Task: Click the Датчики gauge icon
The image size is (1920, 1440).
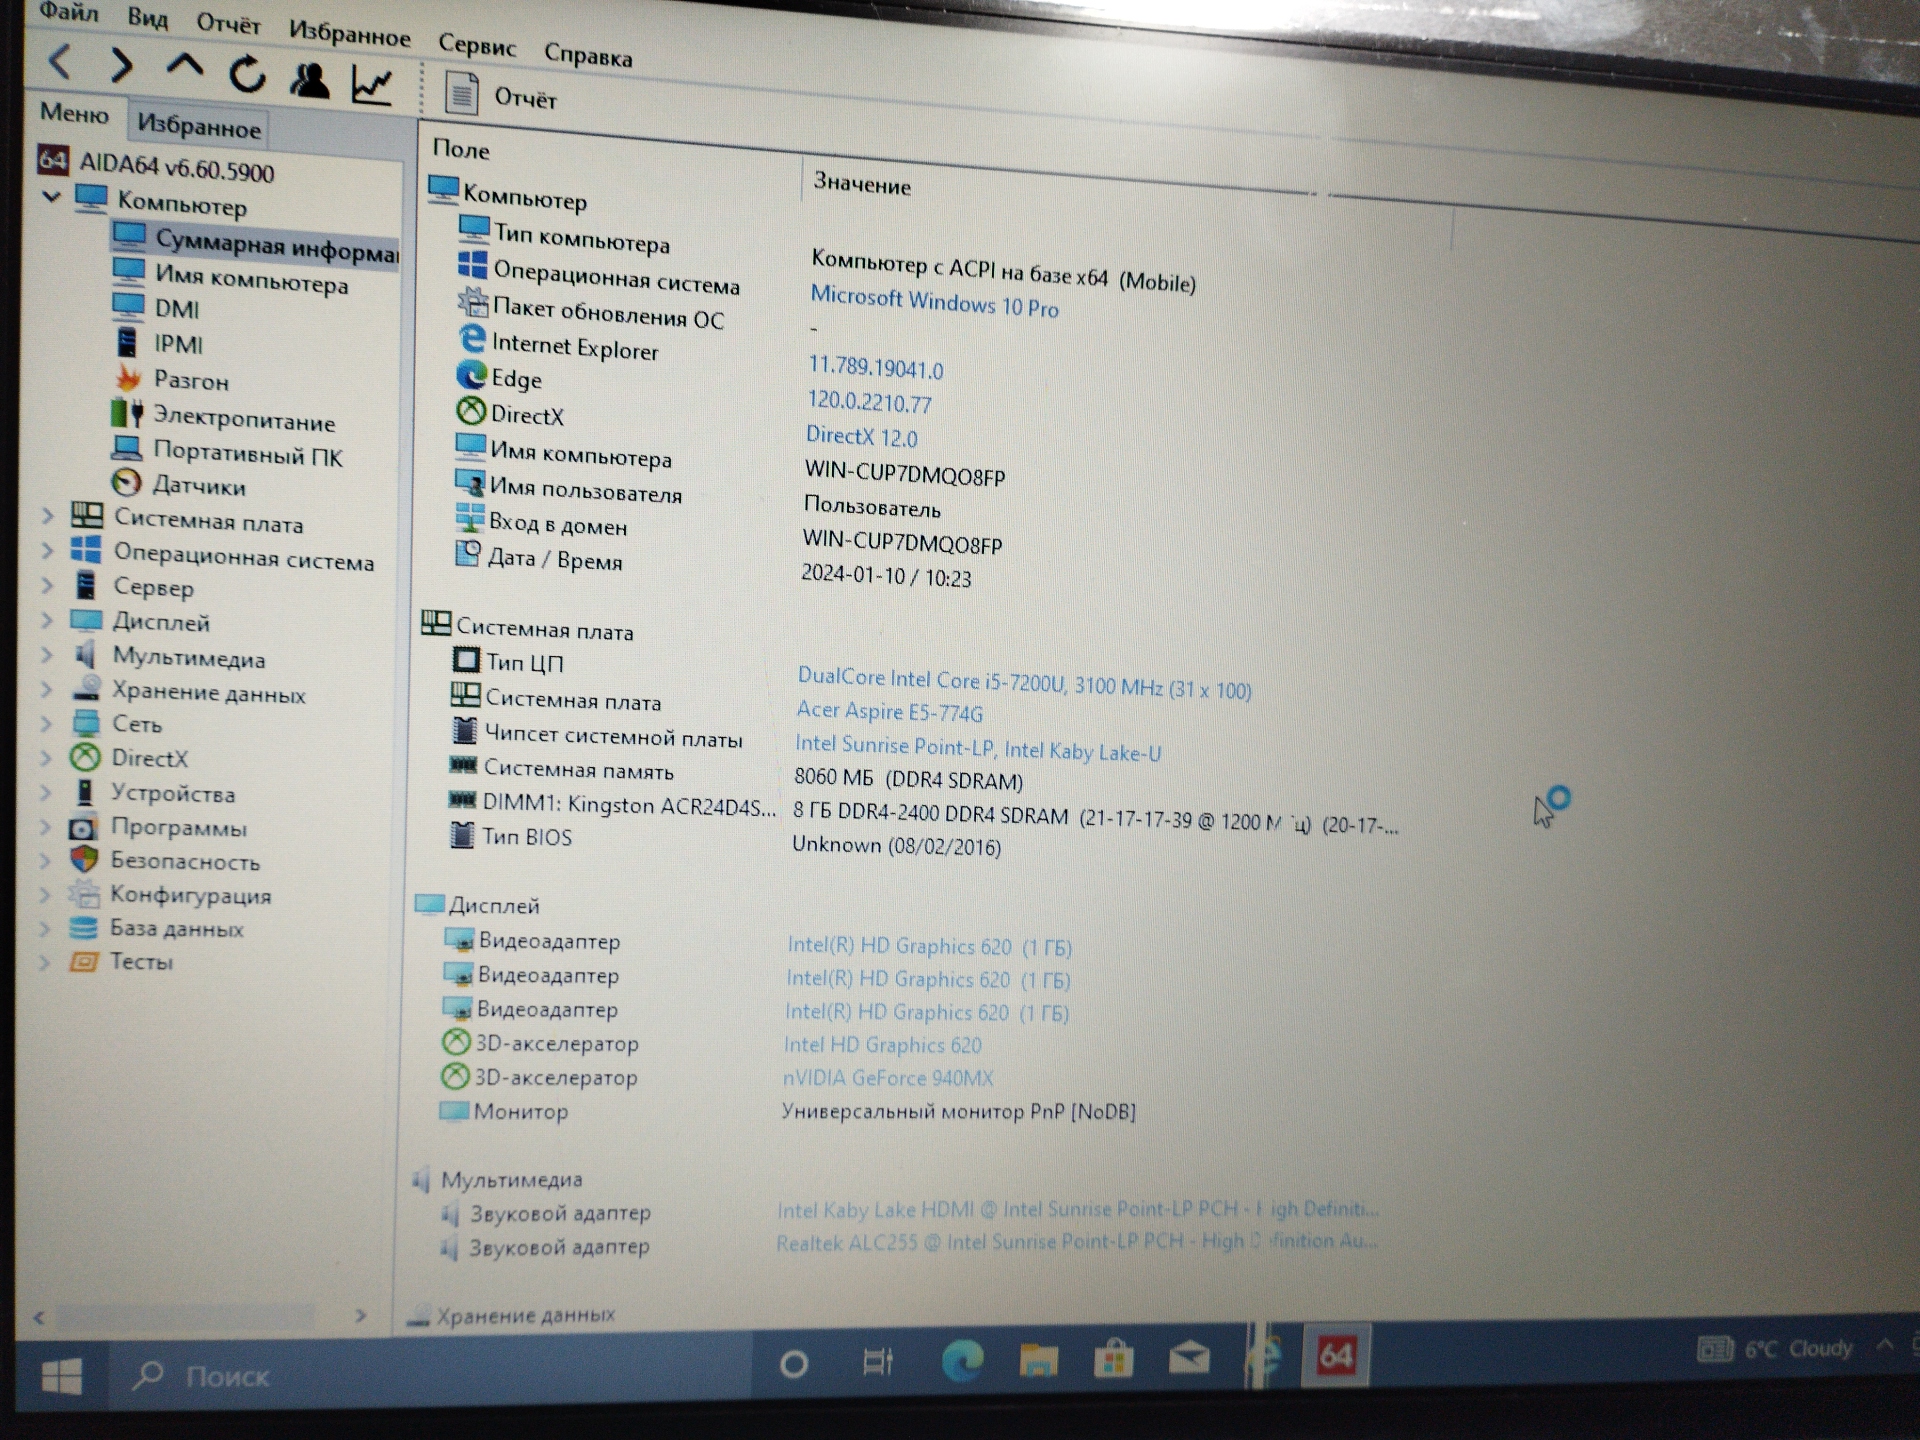Action: (x=126, y=483)
